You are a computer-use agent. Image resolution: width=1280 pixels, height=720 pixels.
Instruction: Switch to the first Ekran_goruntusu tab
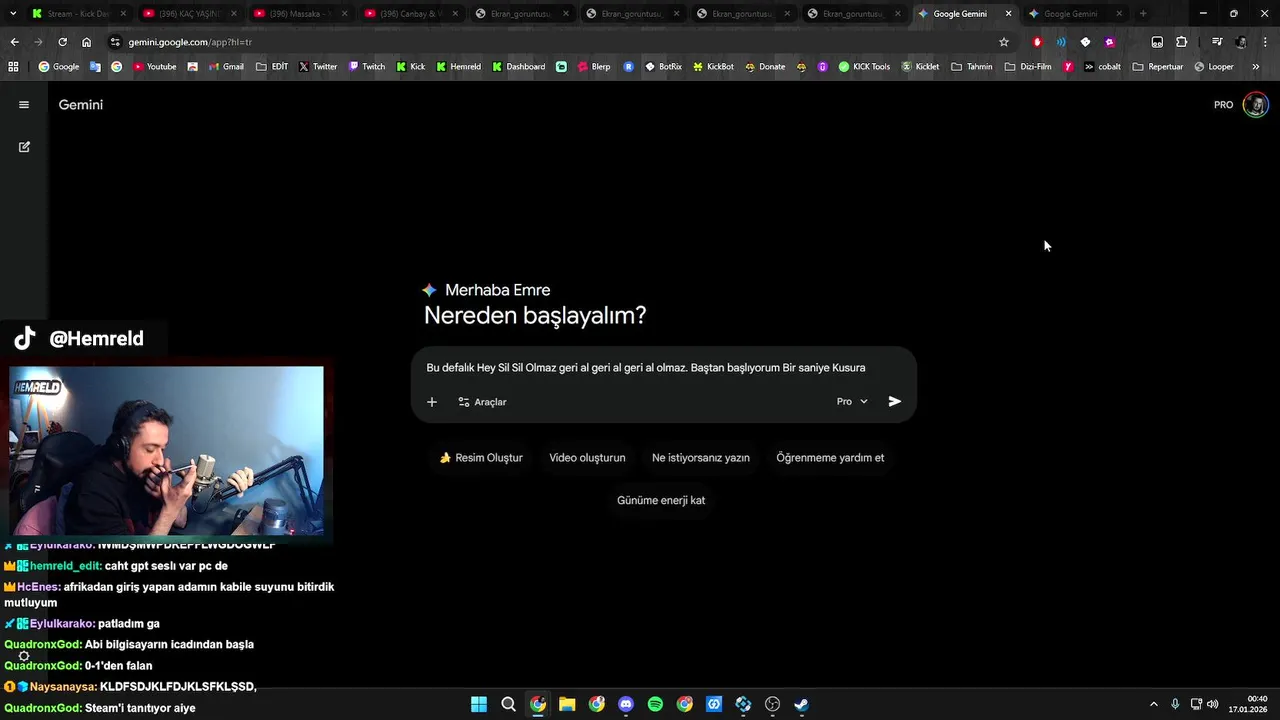click(520, 14)
